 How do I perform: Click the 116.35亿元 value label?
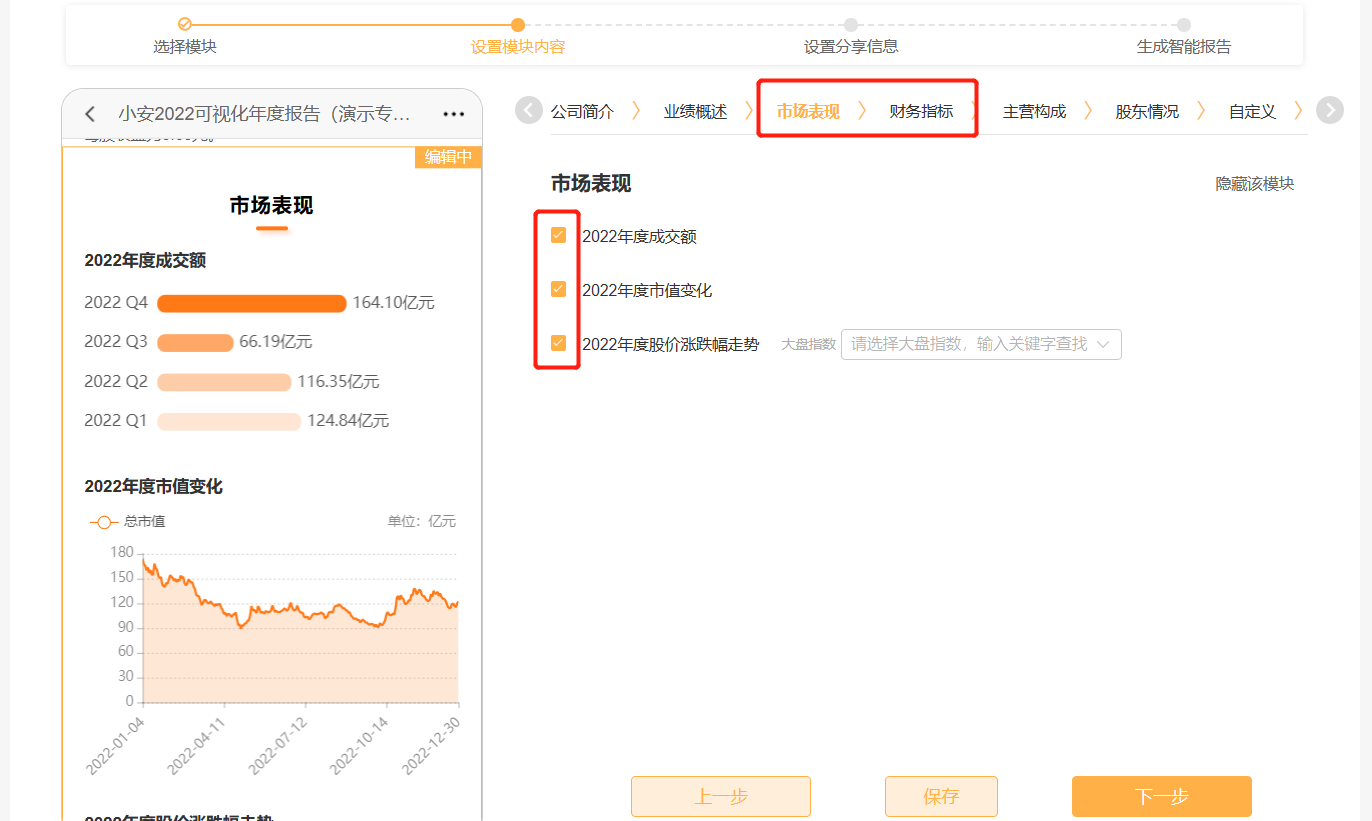(x=338, y=382)
